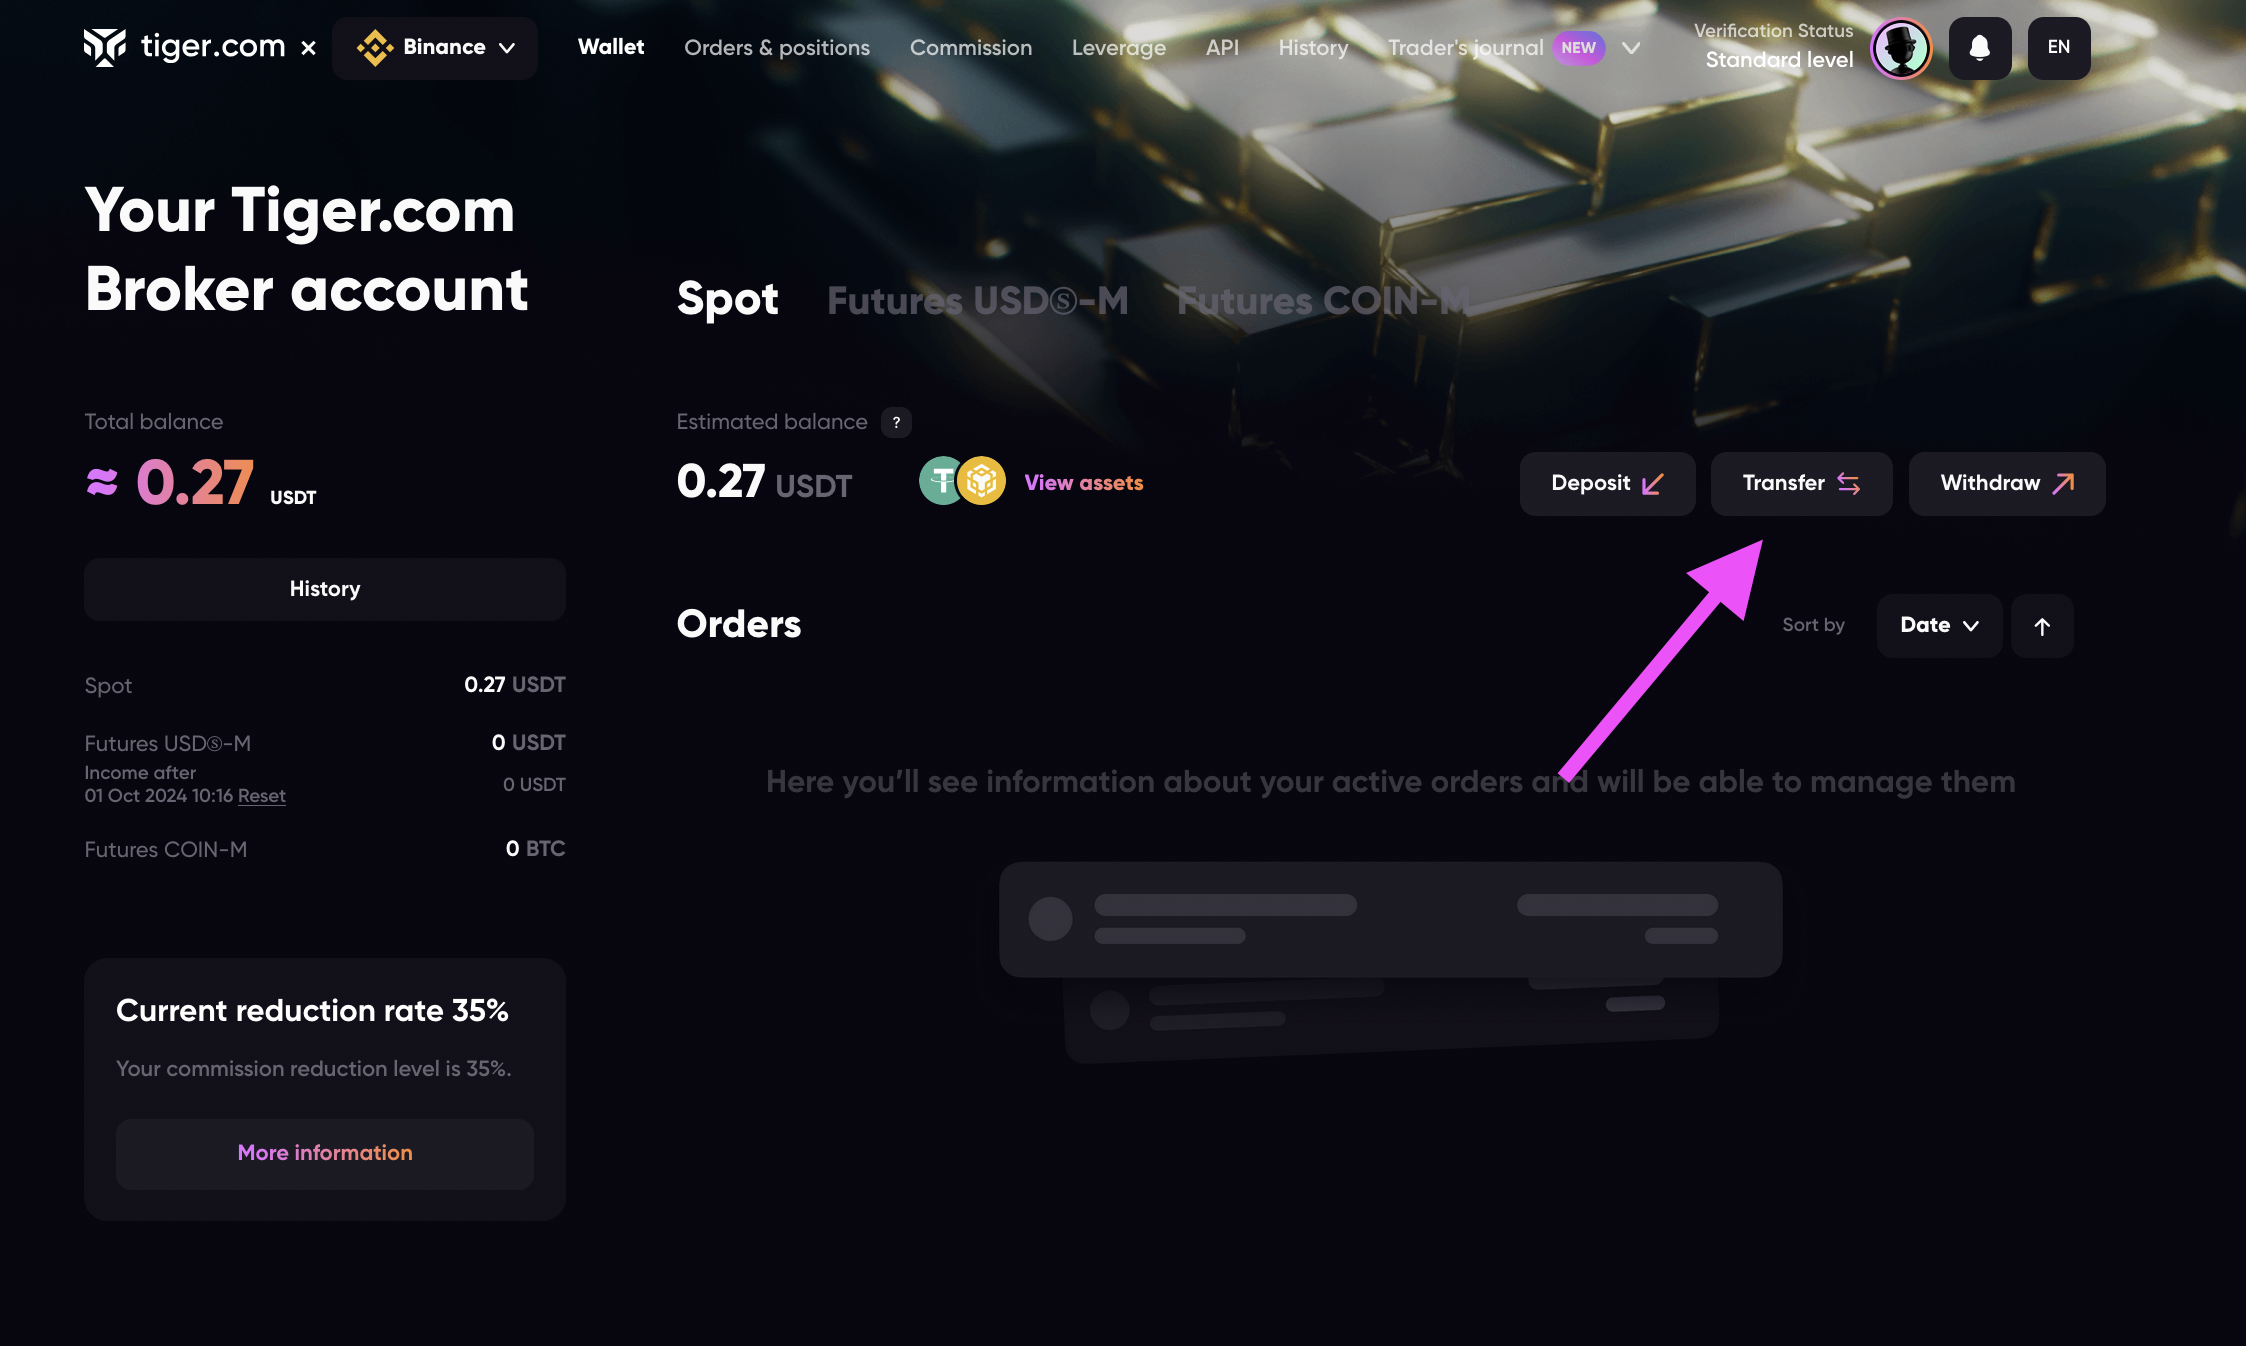Open the user profile avatar
The image size is (2246, 1346).
[x=1900, y=48]
